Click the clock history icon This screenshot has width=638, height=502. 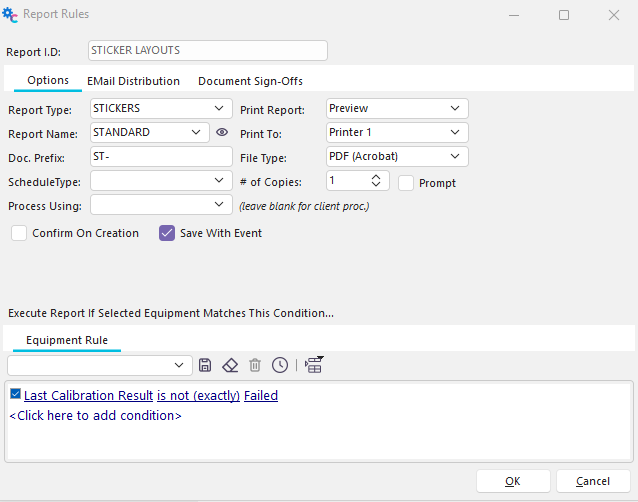click(280, 366)
